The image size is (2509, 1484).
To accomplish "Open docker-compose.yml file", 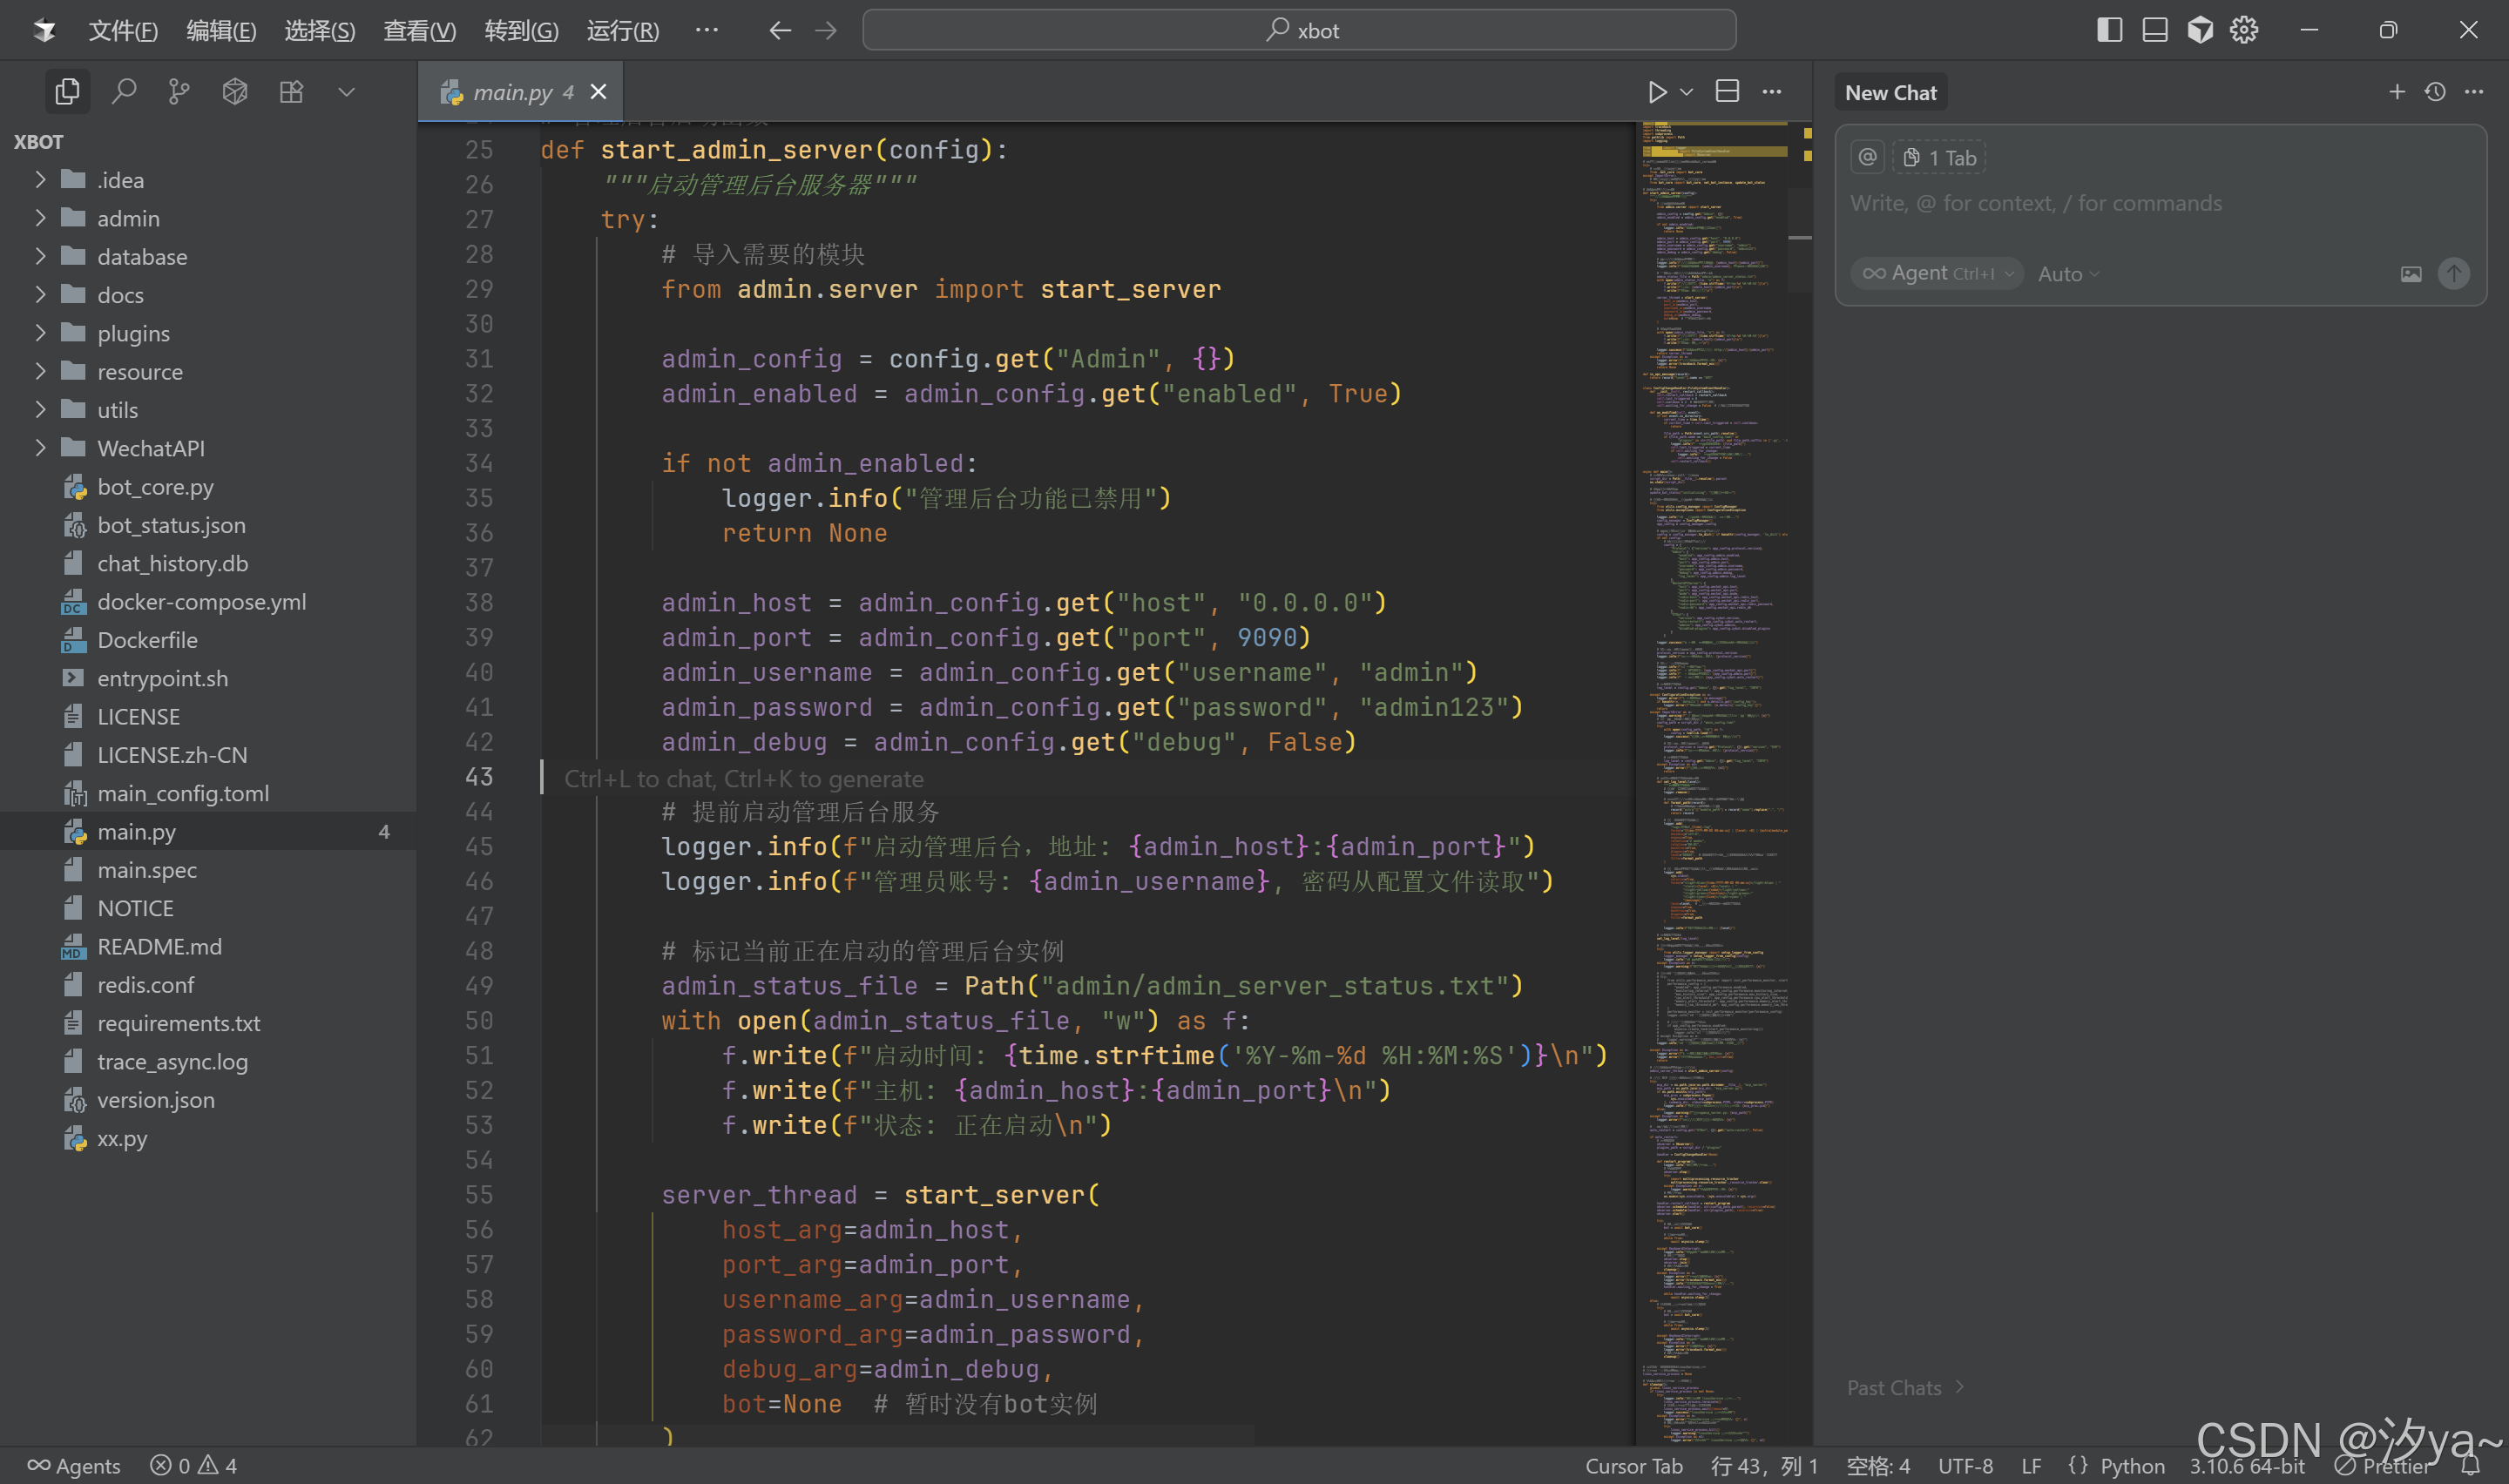I will click(x=208, y=602).
